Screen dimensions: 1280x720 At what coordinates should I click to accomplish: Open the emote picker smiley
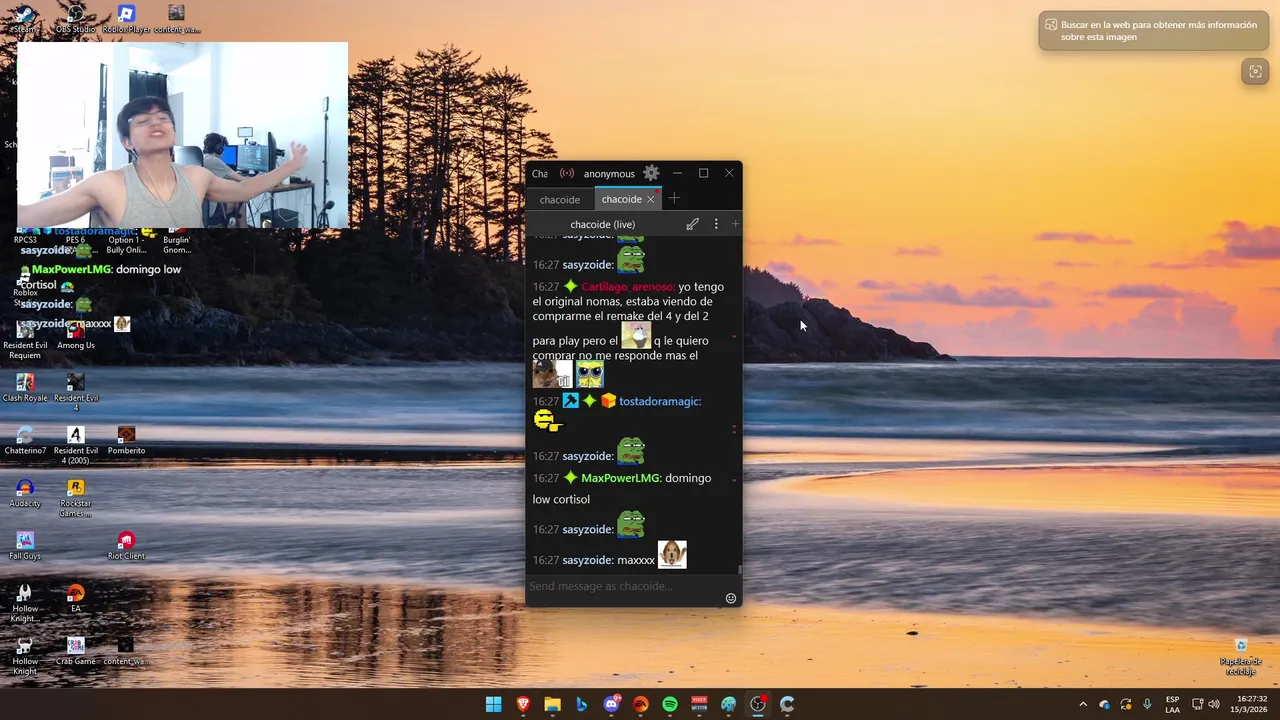click(731, 598)
